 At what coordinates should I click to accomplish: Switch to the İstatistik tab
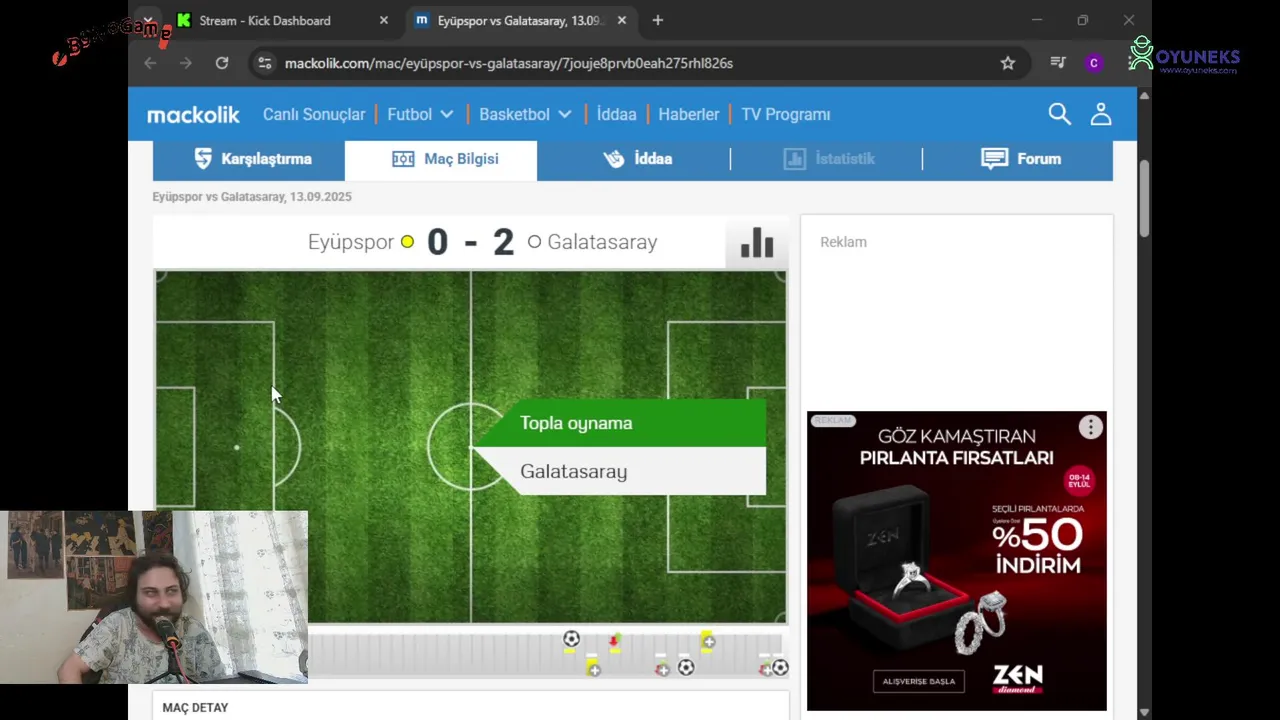826,159
